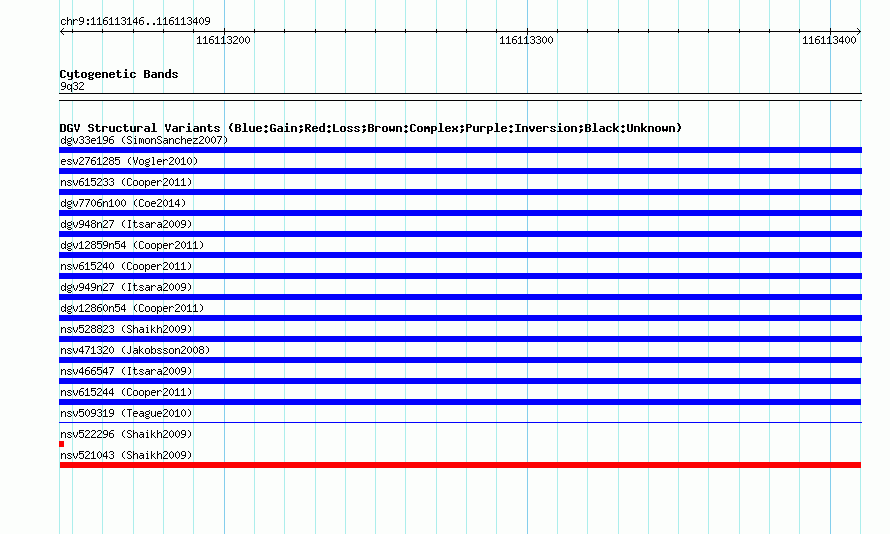Open the nsv528823 (Shaikh2009) blue bar
Image resolution: width=890 pixels, height=534 pixels.
460,339
